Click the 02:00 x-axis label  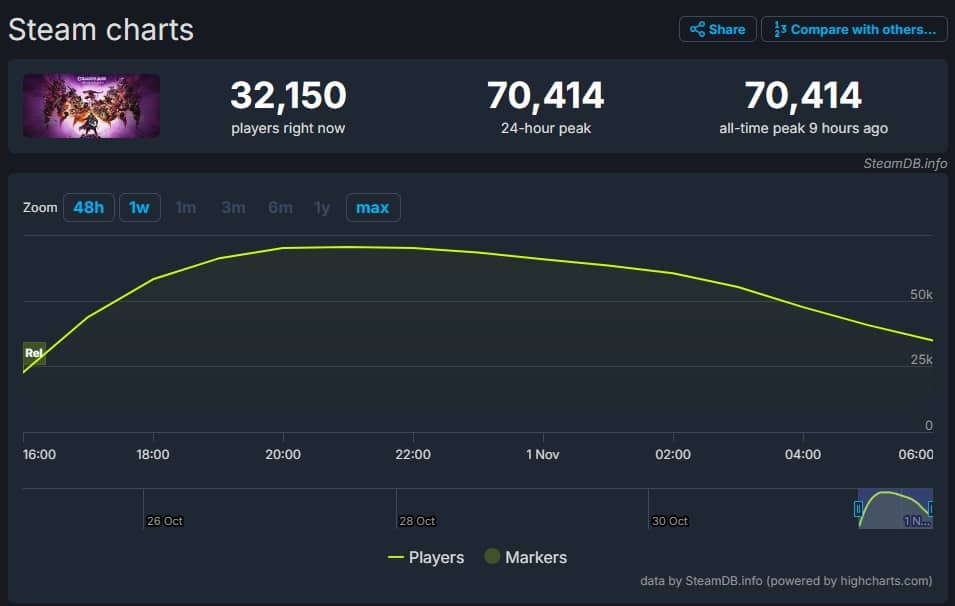[x=673, y=454]
